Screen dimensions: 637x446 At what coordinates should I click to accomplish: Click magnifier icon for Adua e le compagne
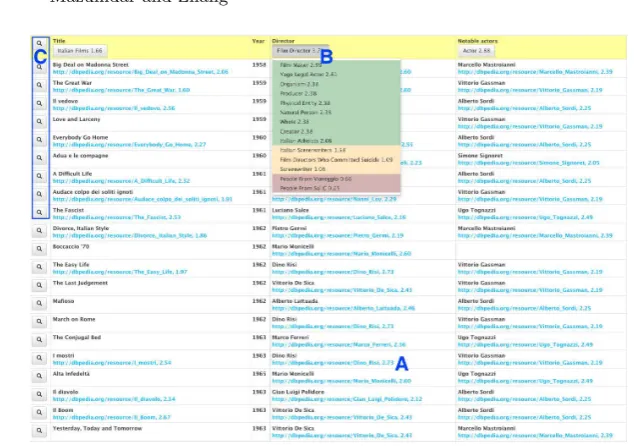(39, 158)
